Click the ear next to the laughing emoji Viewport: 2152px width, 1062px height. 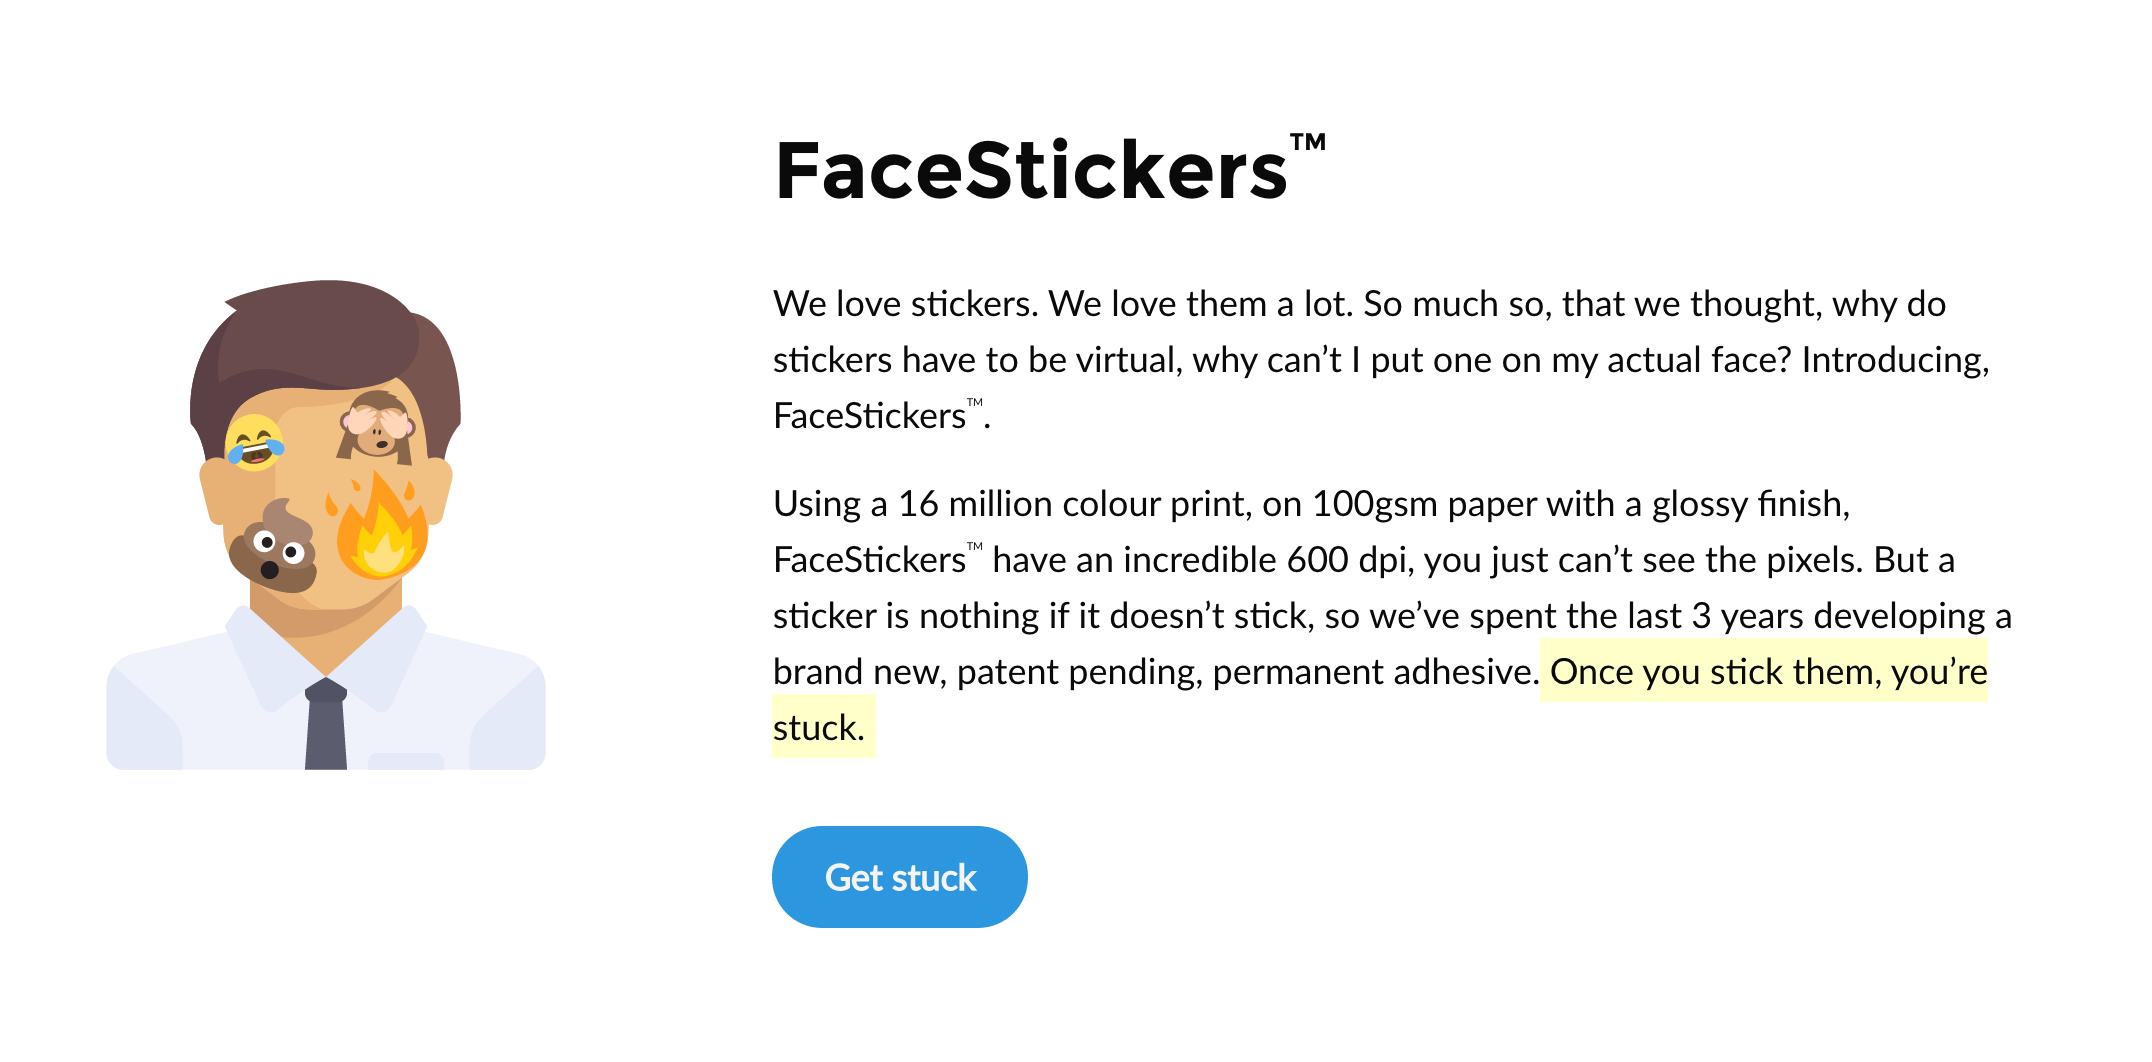(x=214, y=492)
